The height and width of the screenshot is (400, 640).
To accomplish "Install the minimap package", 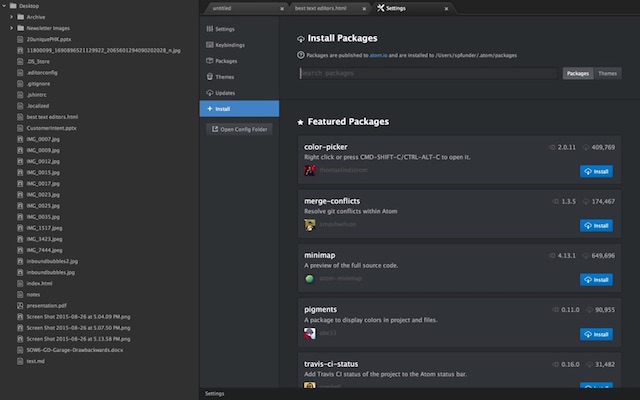I will [x=596, y=280].
